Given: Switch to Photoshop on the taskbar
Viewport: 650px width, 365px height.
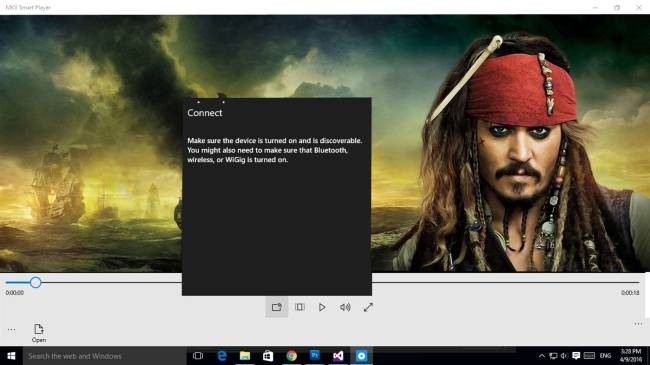Looking at the screenshot, I should pos(315,355).
